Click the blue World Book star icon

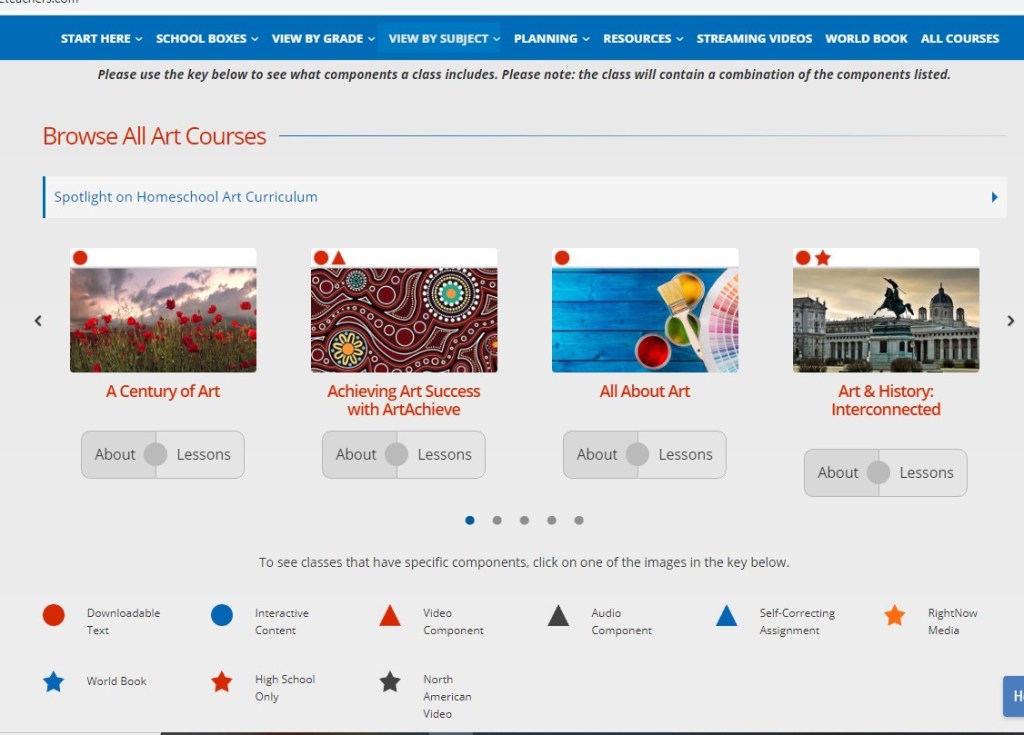click(54, 682)
